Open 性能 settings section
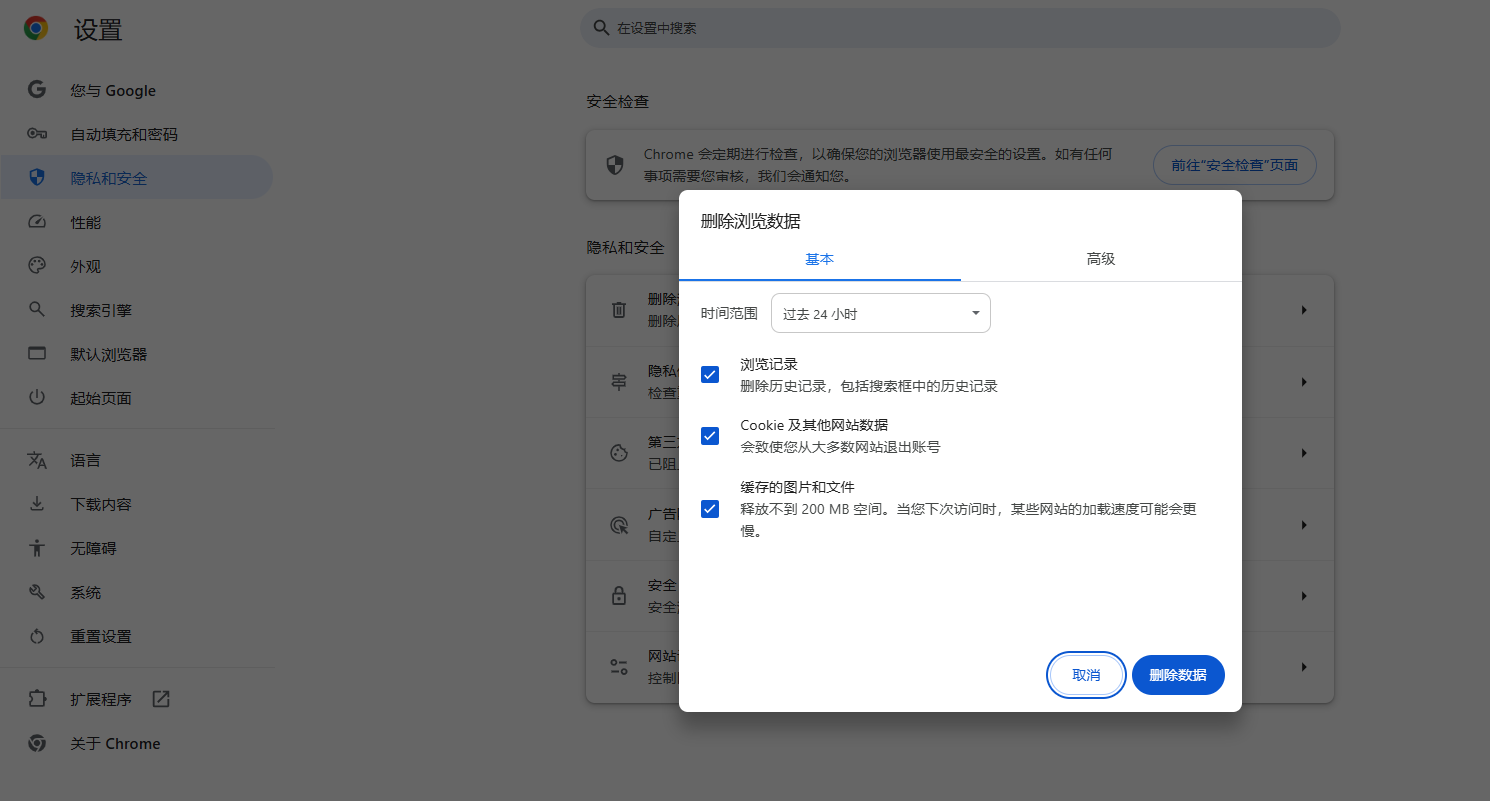 (136, 222)
